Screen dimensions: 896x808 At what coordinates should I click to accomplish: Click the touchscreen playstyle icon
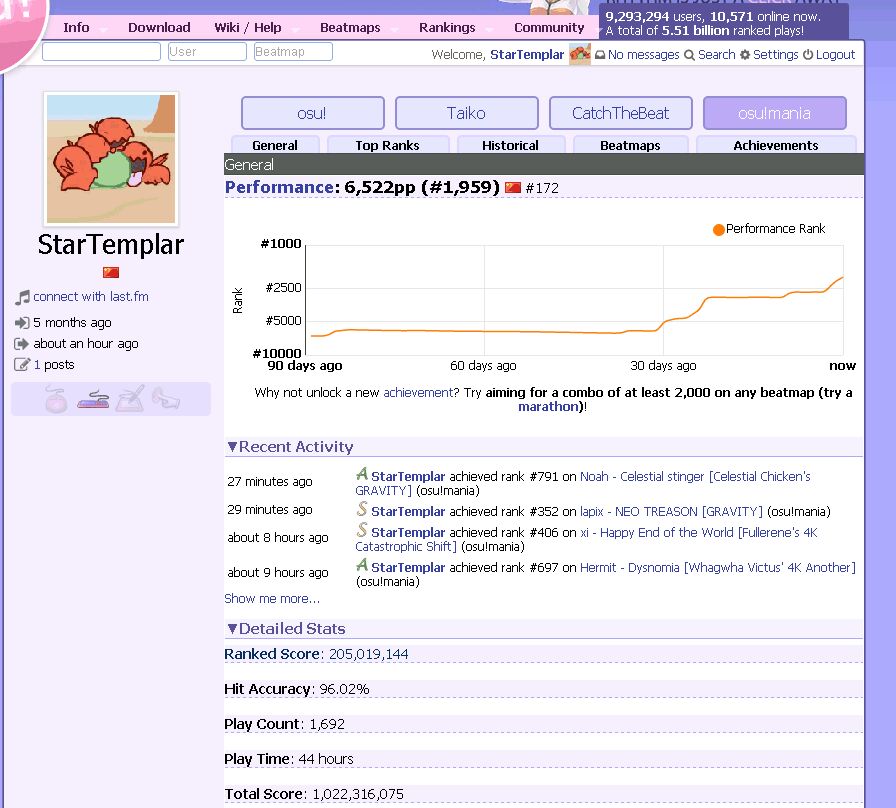coord(166,398)
